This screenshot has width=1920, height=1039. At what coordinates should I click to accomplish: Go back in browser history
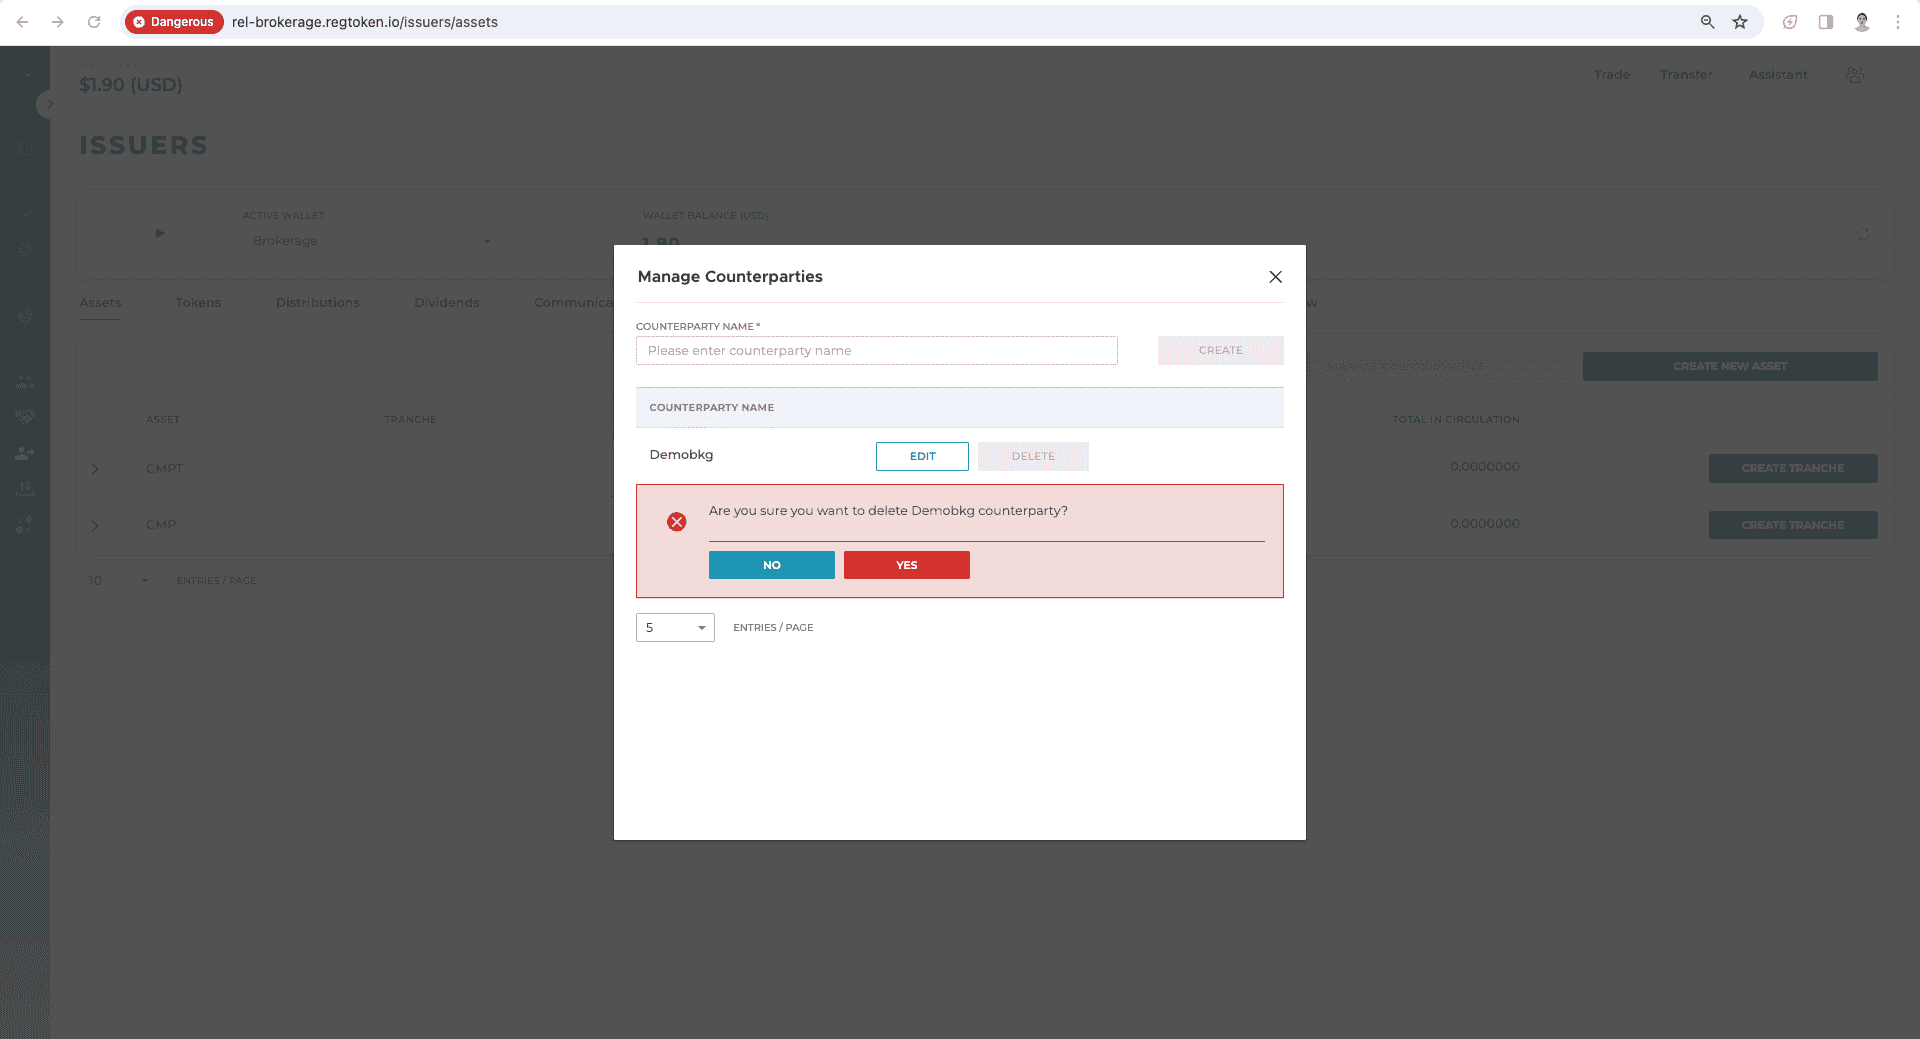[x=22, y=22]
